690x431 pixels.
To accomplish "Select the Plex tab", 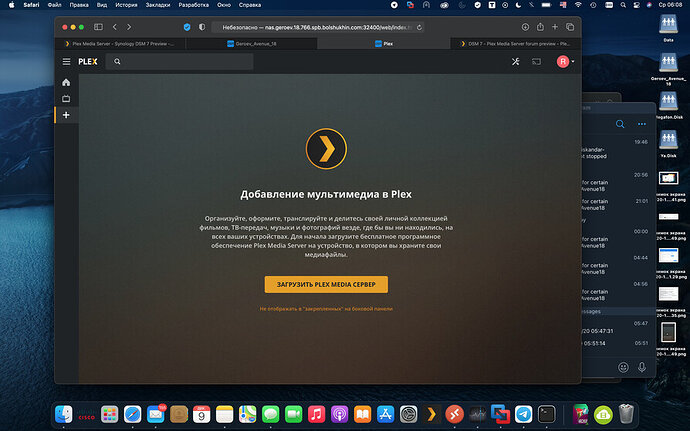I will point(384,44).
